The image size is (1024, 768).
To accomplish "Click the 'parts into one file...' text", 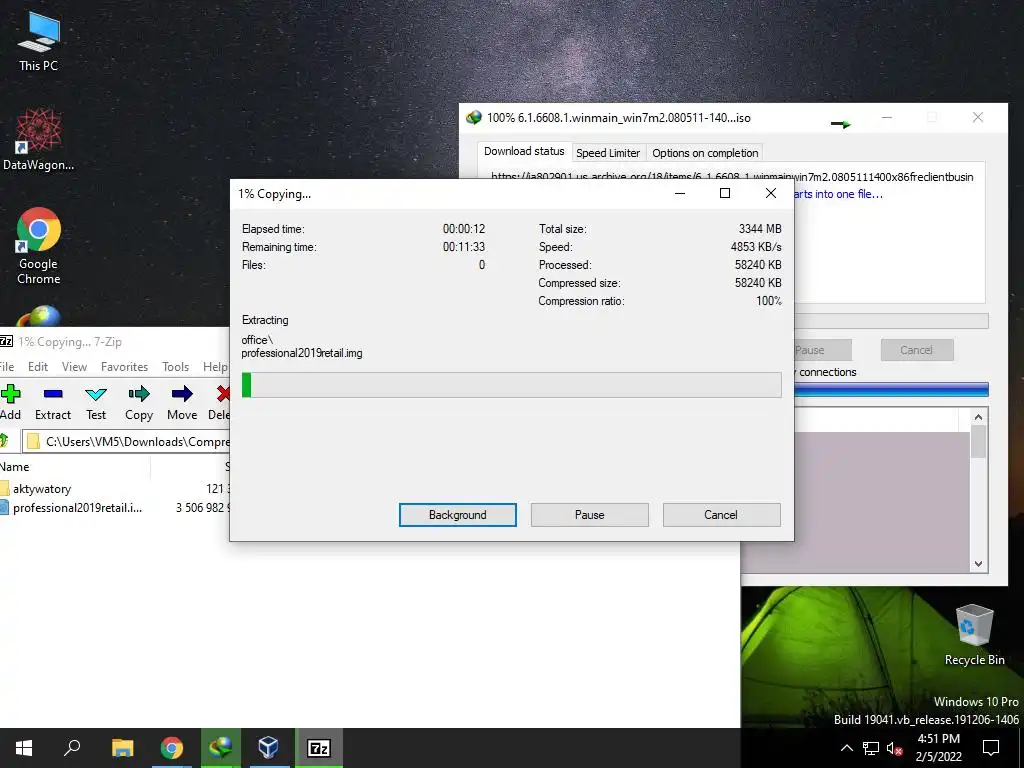I will [x=839, y=194].
